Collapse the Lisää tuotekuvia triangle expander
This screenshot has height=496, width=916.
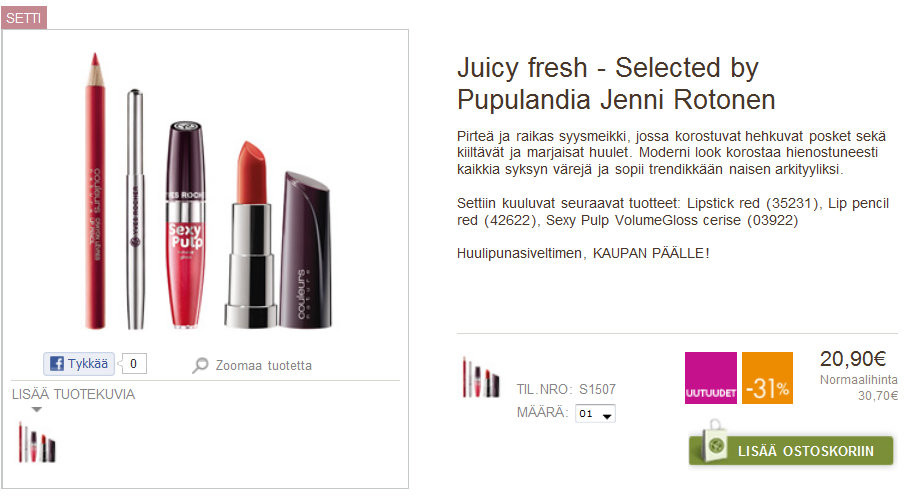coord(37,410)
